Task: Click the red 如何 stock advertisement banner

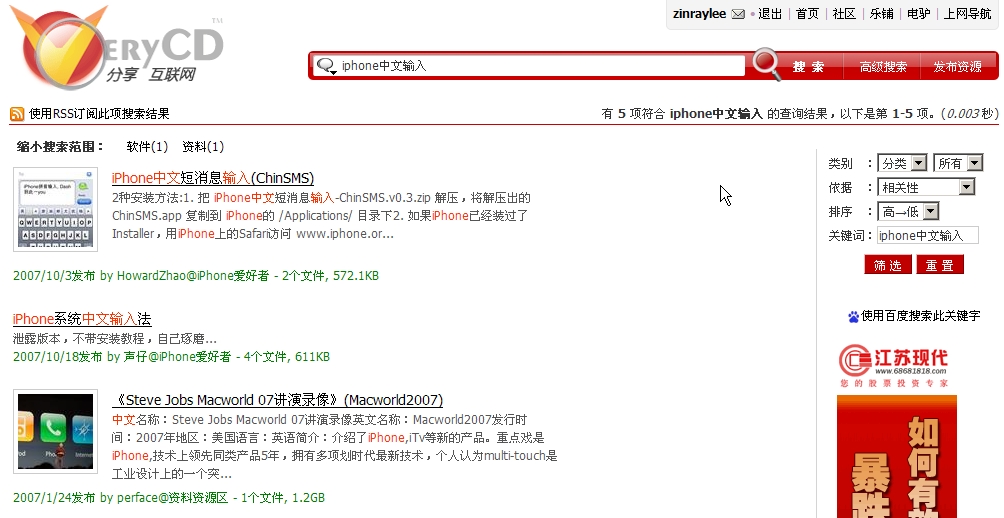Action: click(x=896, y=457)
